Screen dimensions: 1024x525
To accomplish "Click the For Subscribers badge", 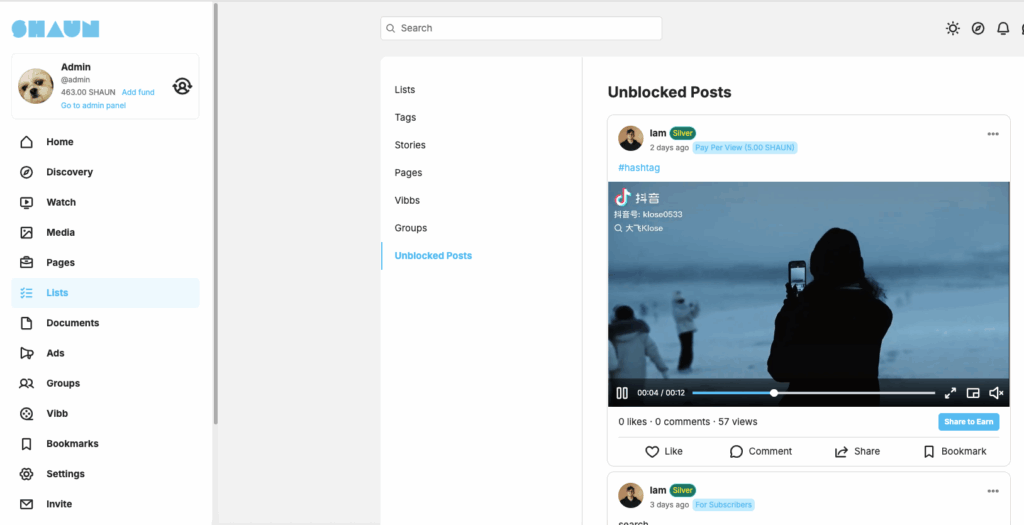I will 723,505.
